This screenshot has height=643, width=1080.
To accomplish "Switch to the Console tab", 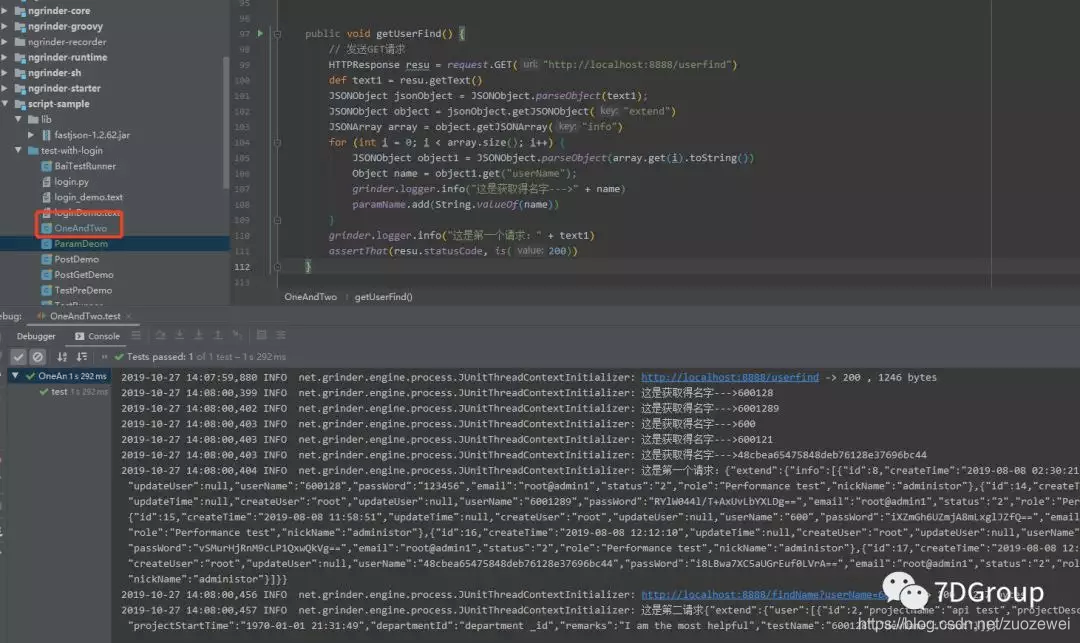I will coord(97,336).
